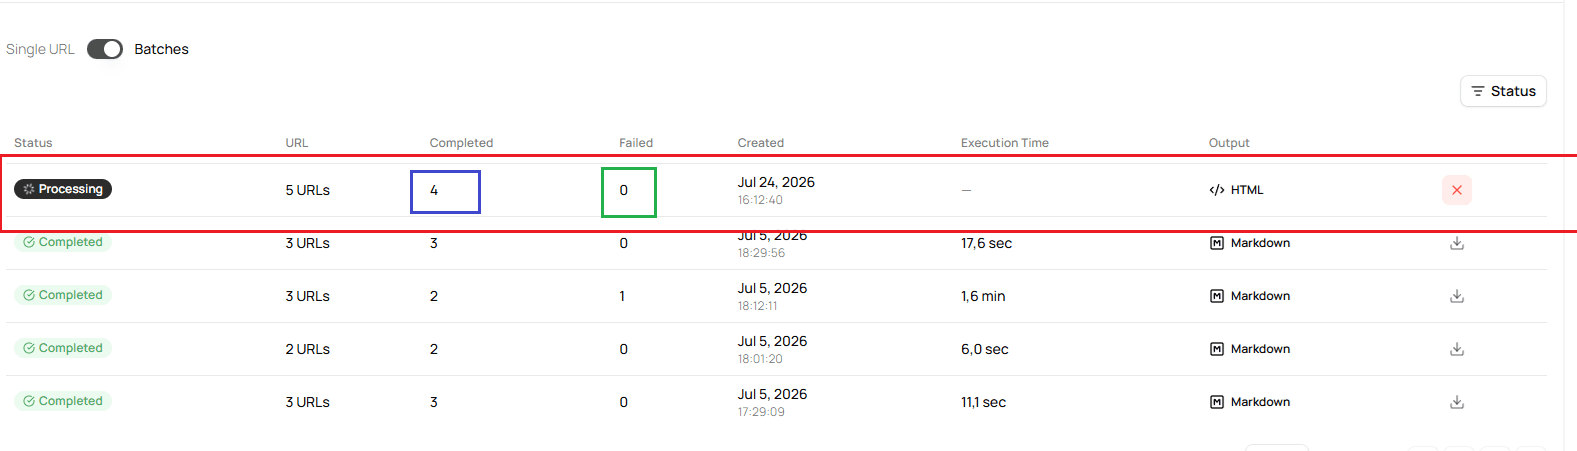Viewport: 1577px width, 451px height.
Task: Click the Output column header
Action: tap(1229, 143)
